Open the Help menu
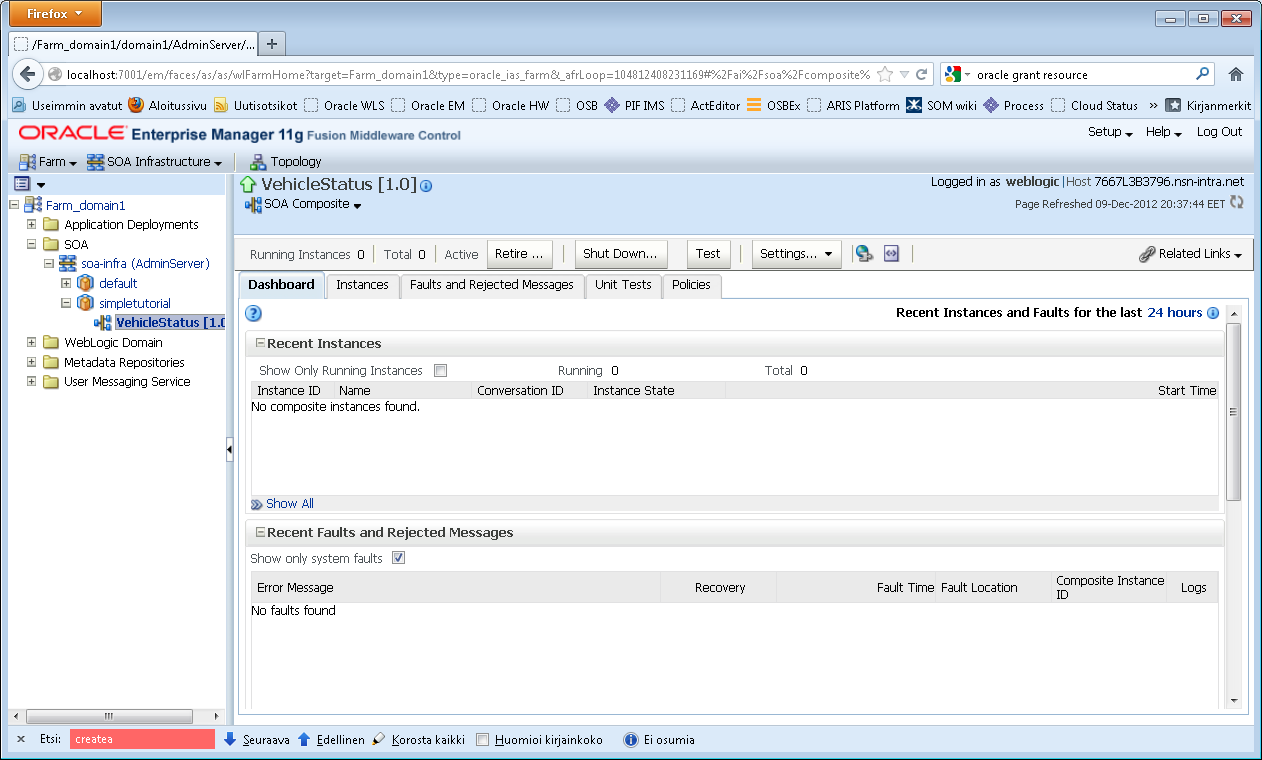 point(1163,132)
